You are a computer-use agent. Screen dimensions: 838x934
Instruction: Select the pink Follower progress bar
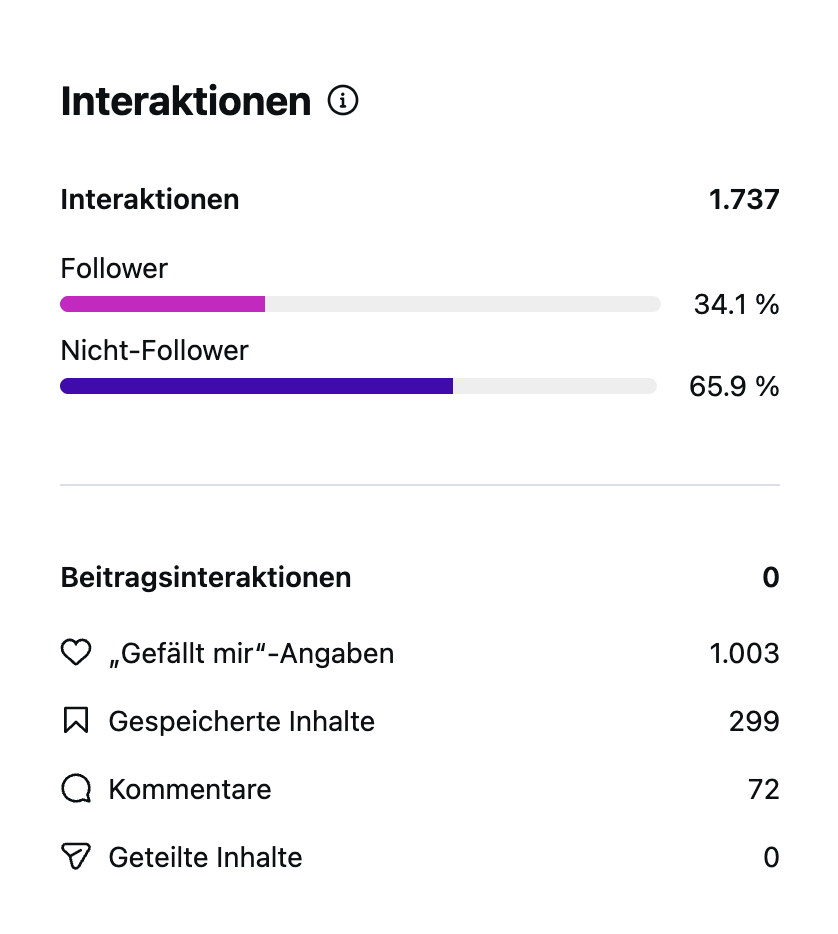(x=163, y=304)
